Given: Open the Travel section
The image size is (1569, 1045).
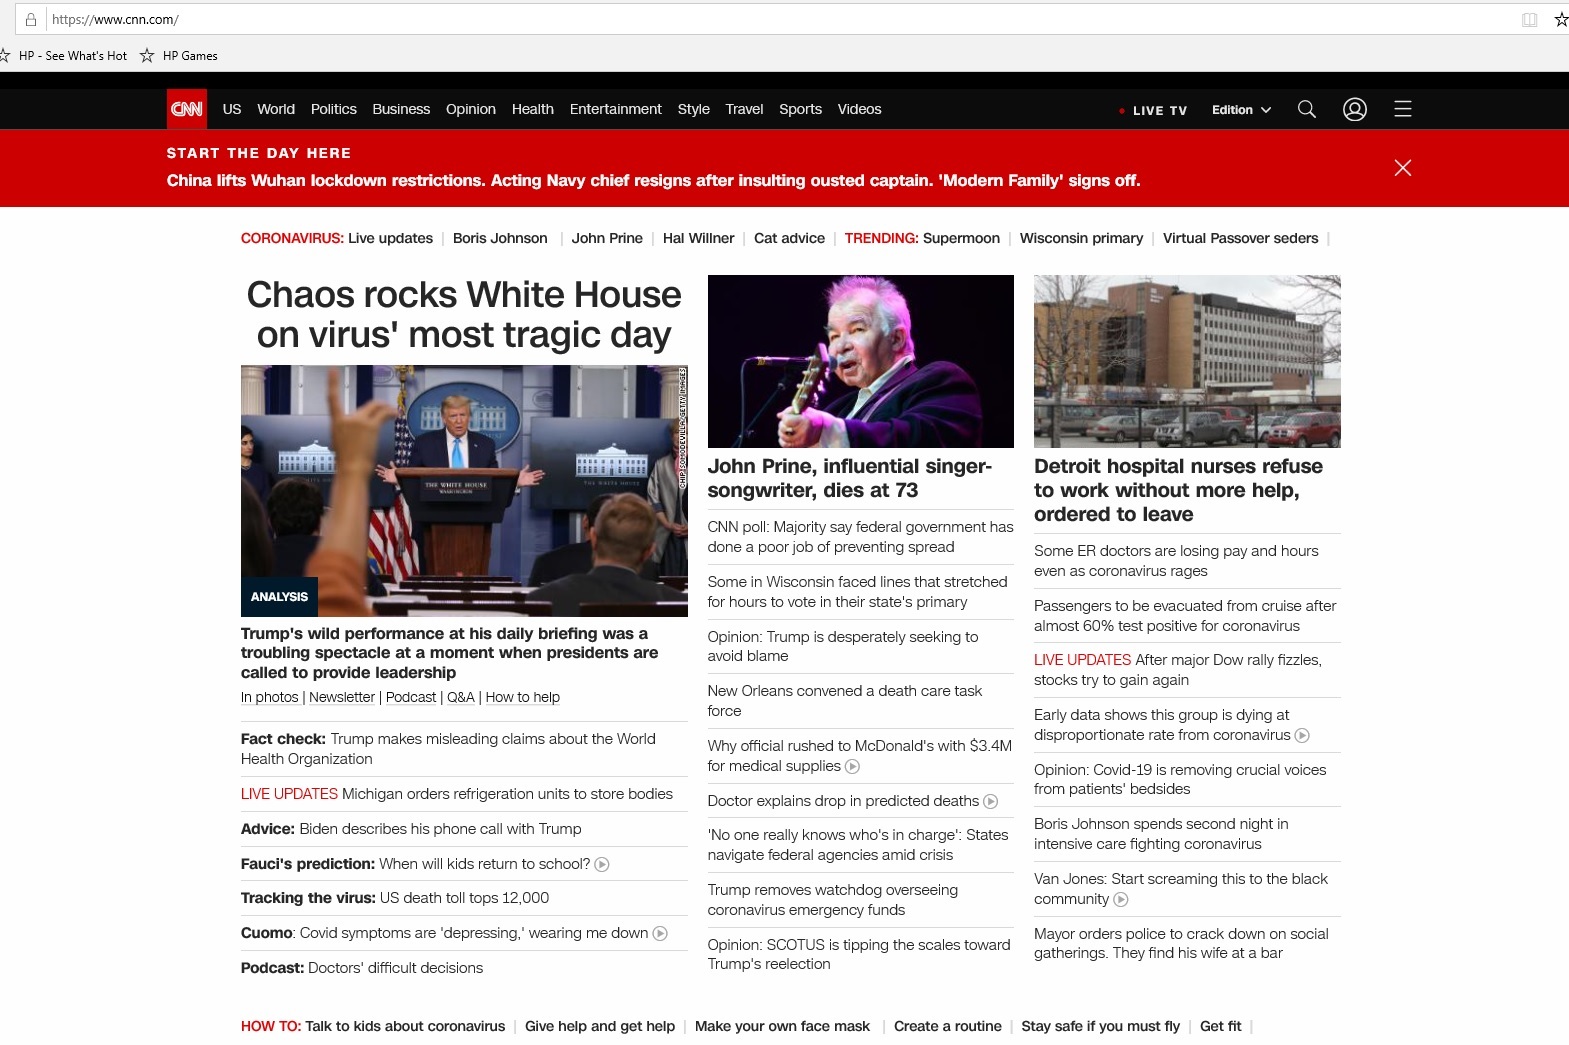Looking at the screenshot, I should click(x=744, y=109).
